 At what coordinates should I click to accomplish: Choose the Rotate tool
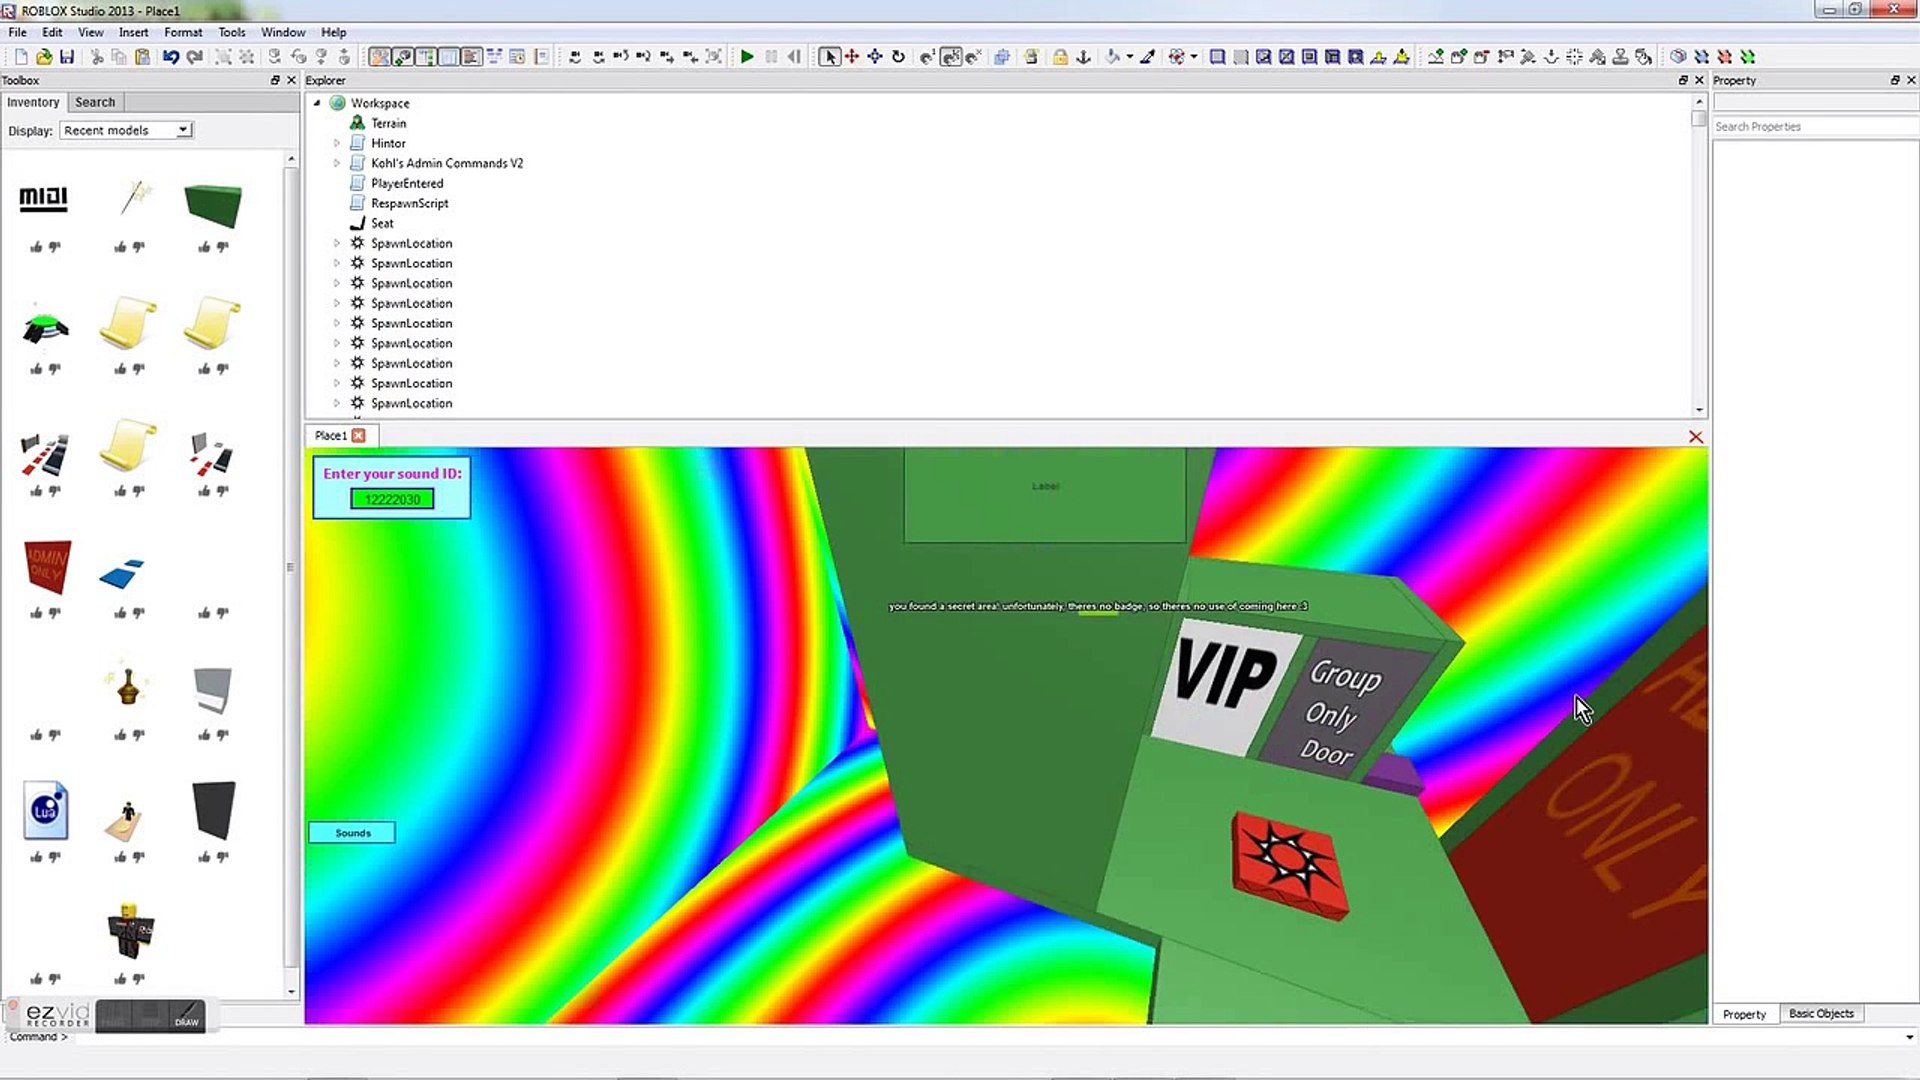pyautogui.click(x=898, y=57)
